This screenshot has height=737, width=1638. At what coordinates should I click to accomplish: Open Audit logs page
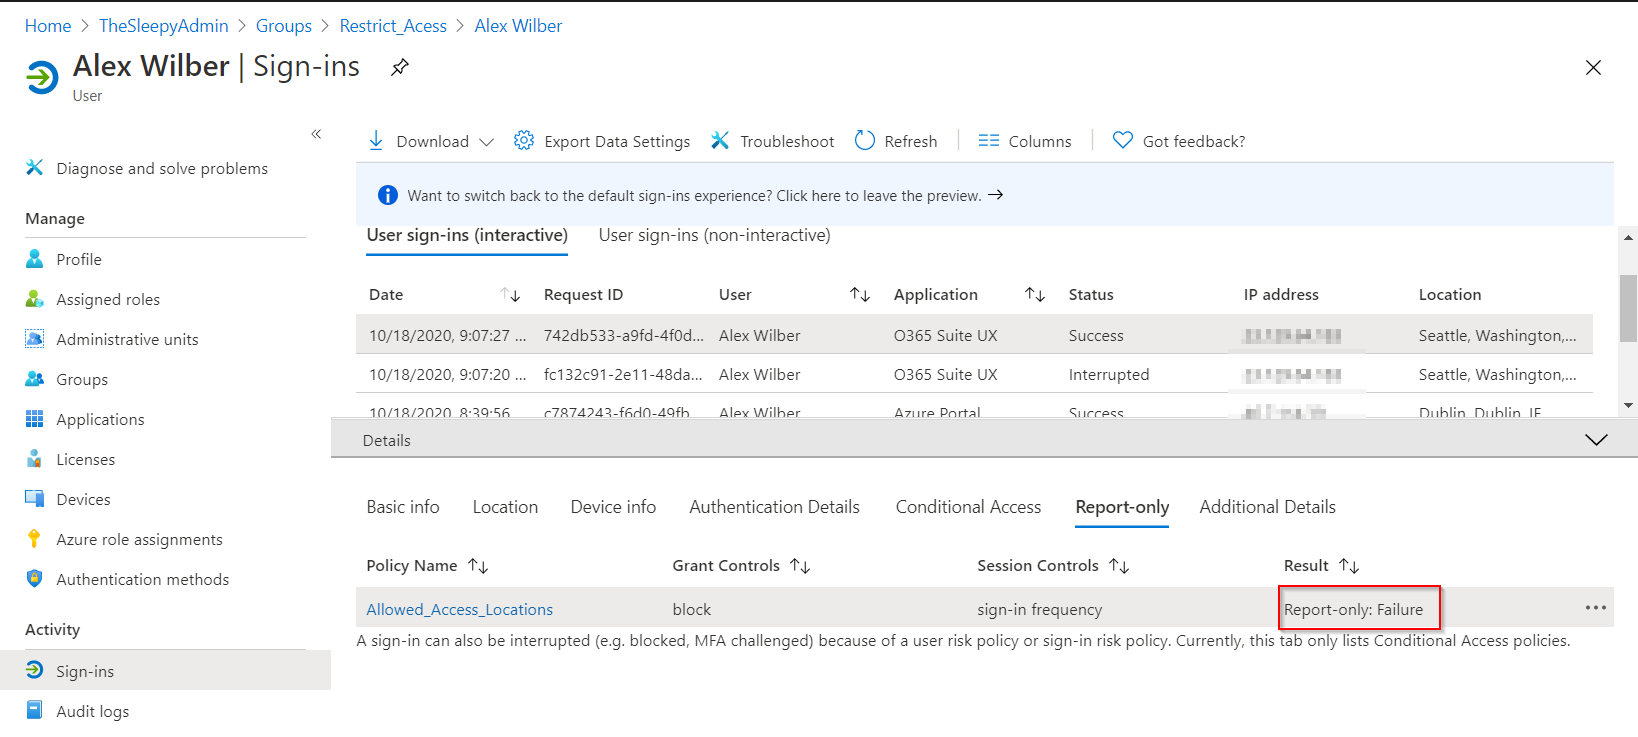click(x=92, y=711)
